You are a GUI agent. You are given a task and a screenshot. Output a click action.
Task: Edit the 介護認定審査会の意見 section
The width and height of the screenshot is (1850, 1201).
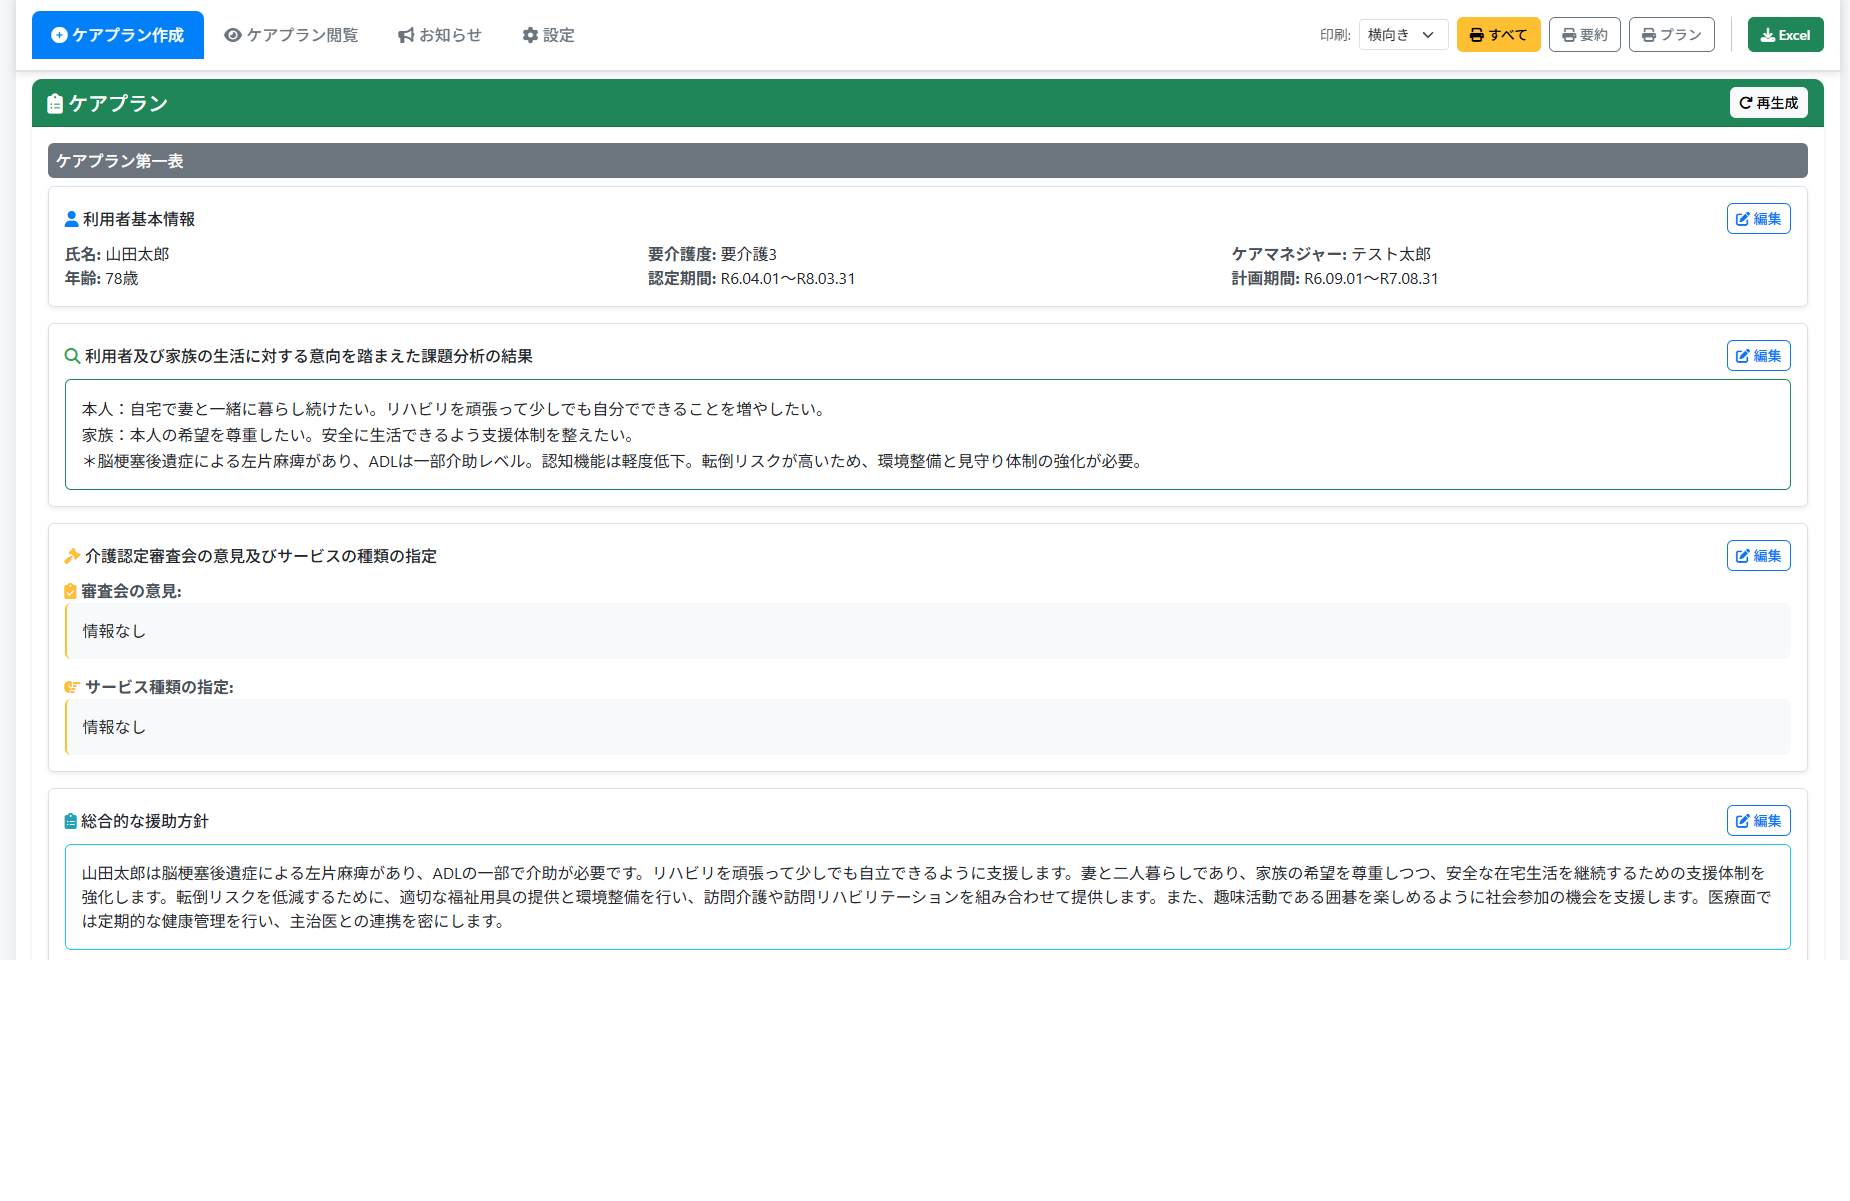1758,556
